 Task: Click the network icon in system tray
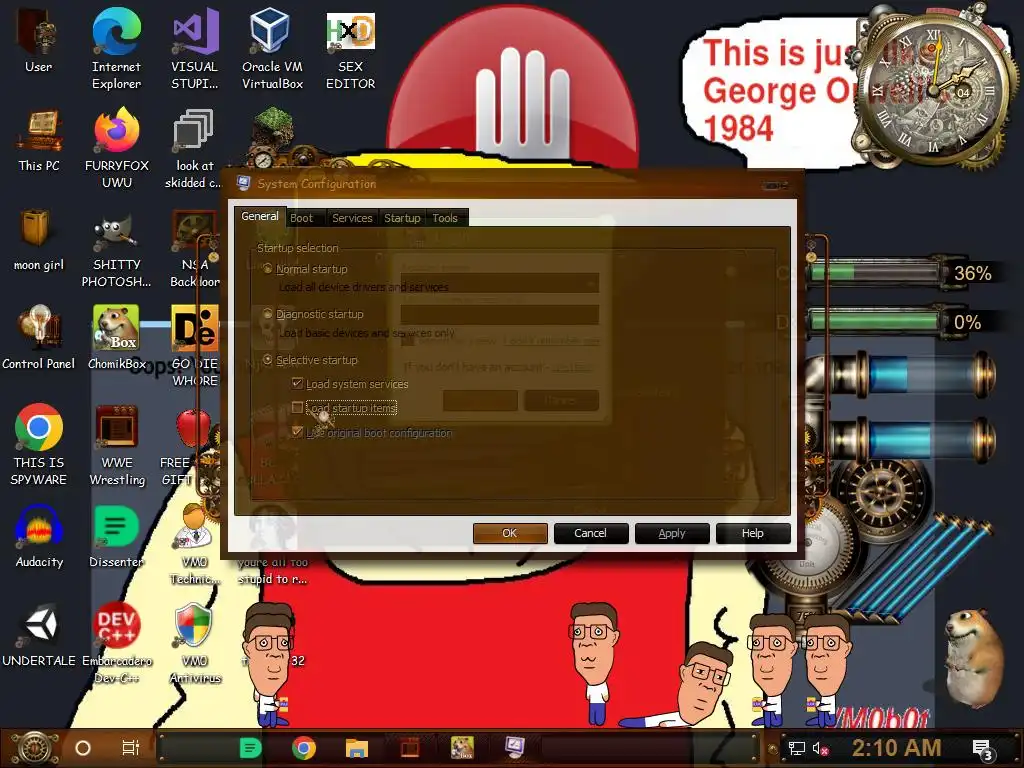(x=796, y=748)
